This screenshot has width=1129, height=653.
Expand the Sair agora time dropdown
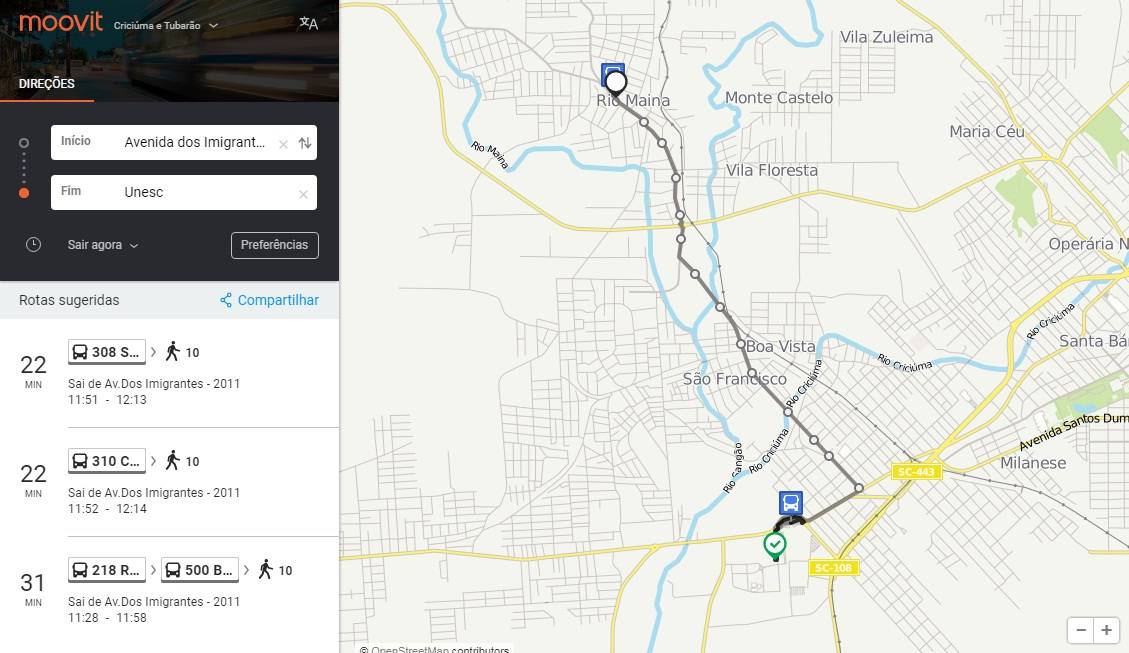point(102,245)
